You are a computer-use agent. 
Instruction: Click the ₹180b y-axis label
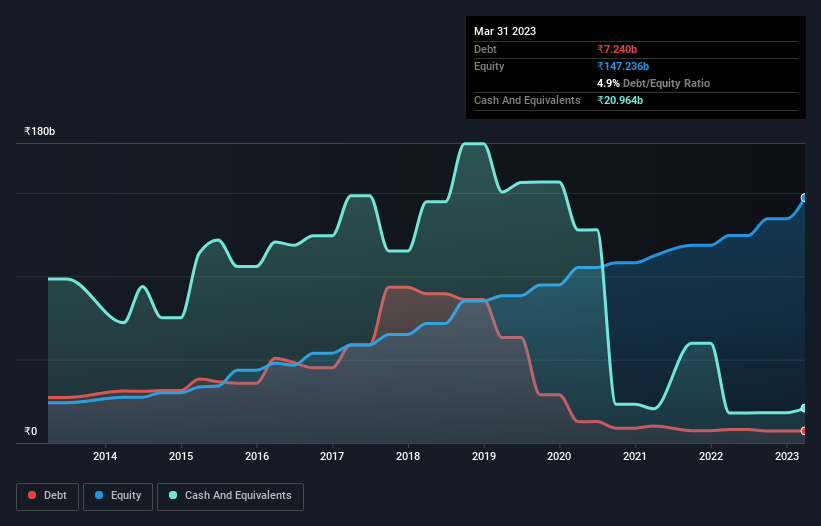[39, 131]
